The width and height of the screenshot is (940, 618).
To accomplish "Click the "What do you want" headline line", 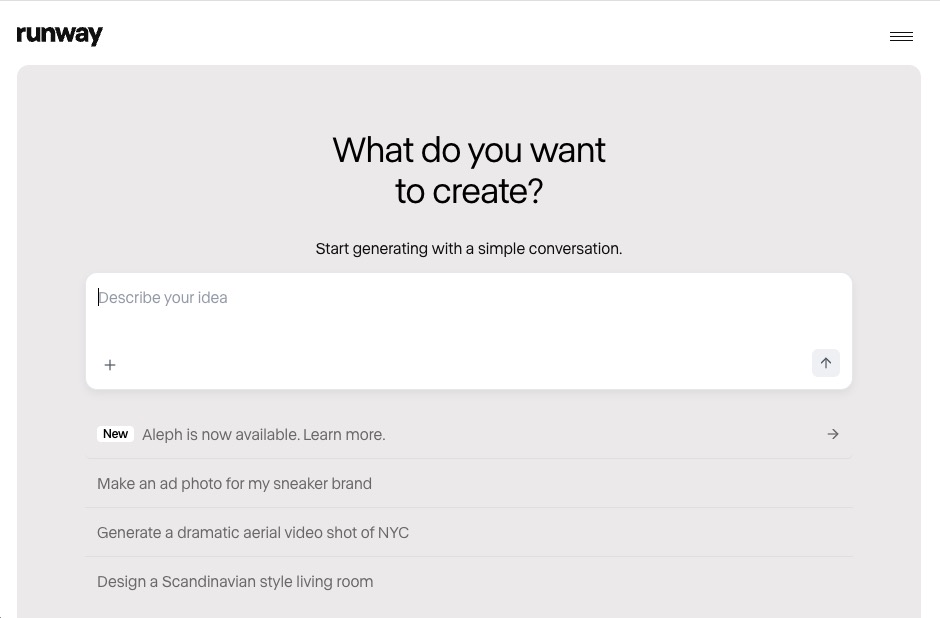I will [x=469, y=150].
